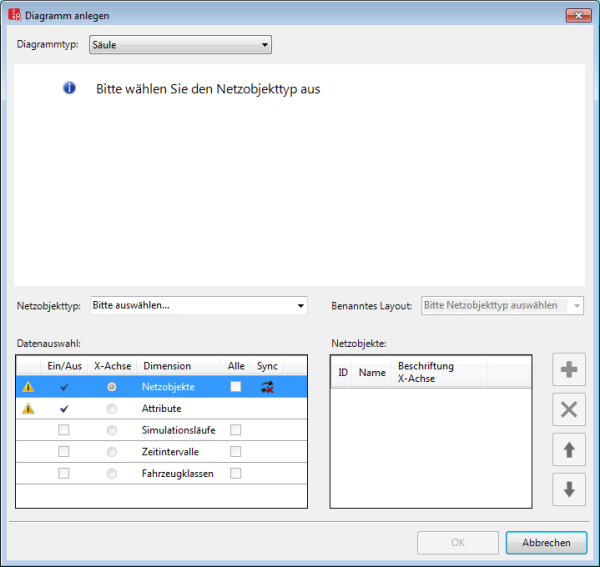This screenshot has height=567, width=600.
Task: Open the Benanntes Layout dropdown
Action: click(503, 306)
